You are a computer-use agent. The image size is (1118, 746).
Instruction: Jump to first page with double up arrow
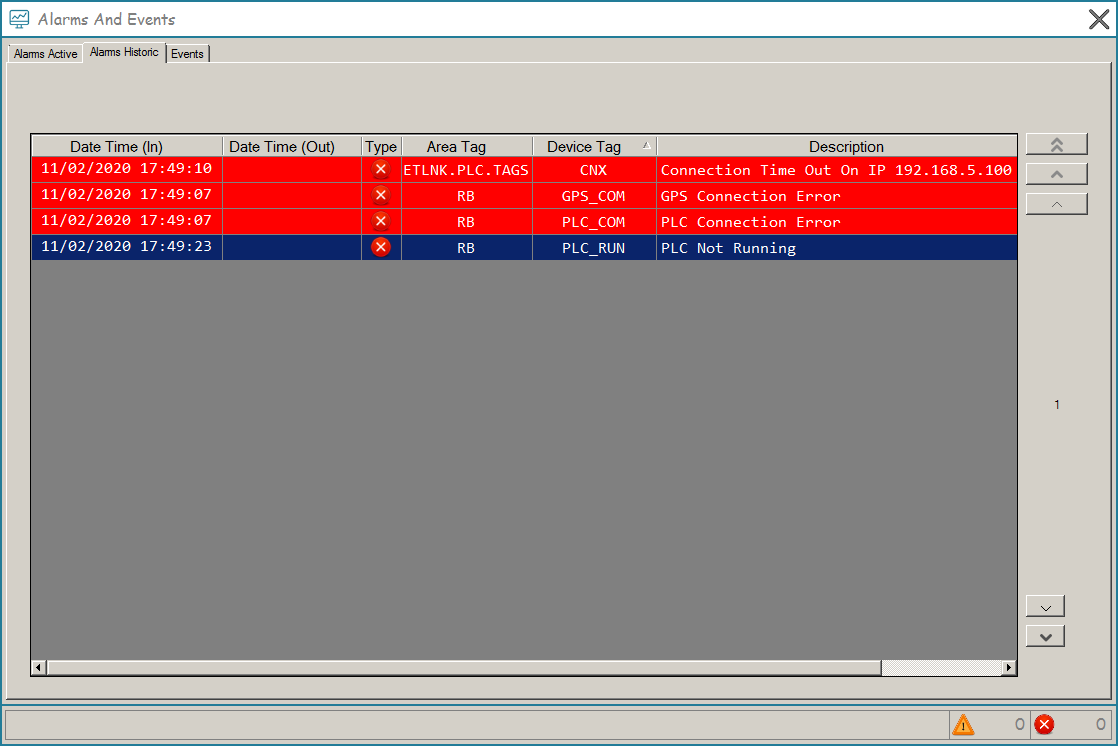pos(1057,144)
